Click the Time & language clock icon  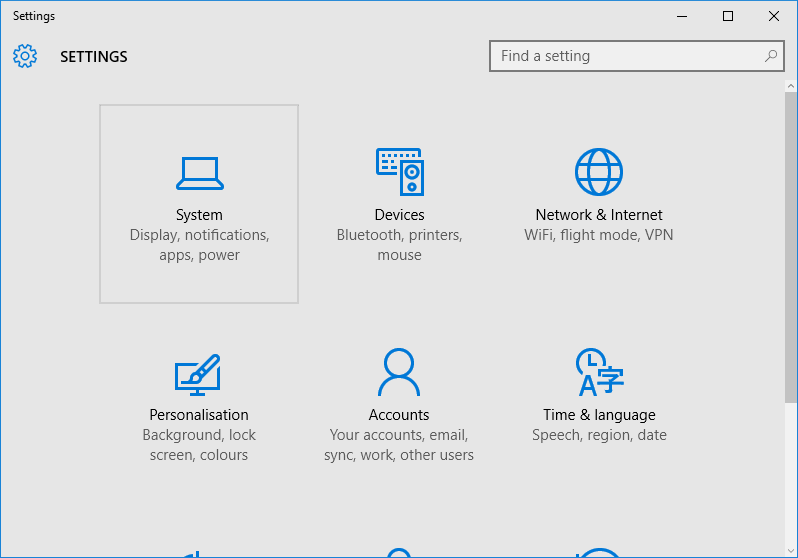point(599,373)
